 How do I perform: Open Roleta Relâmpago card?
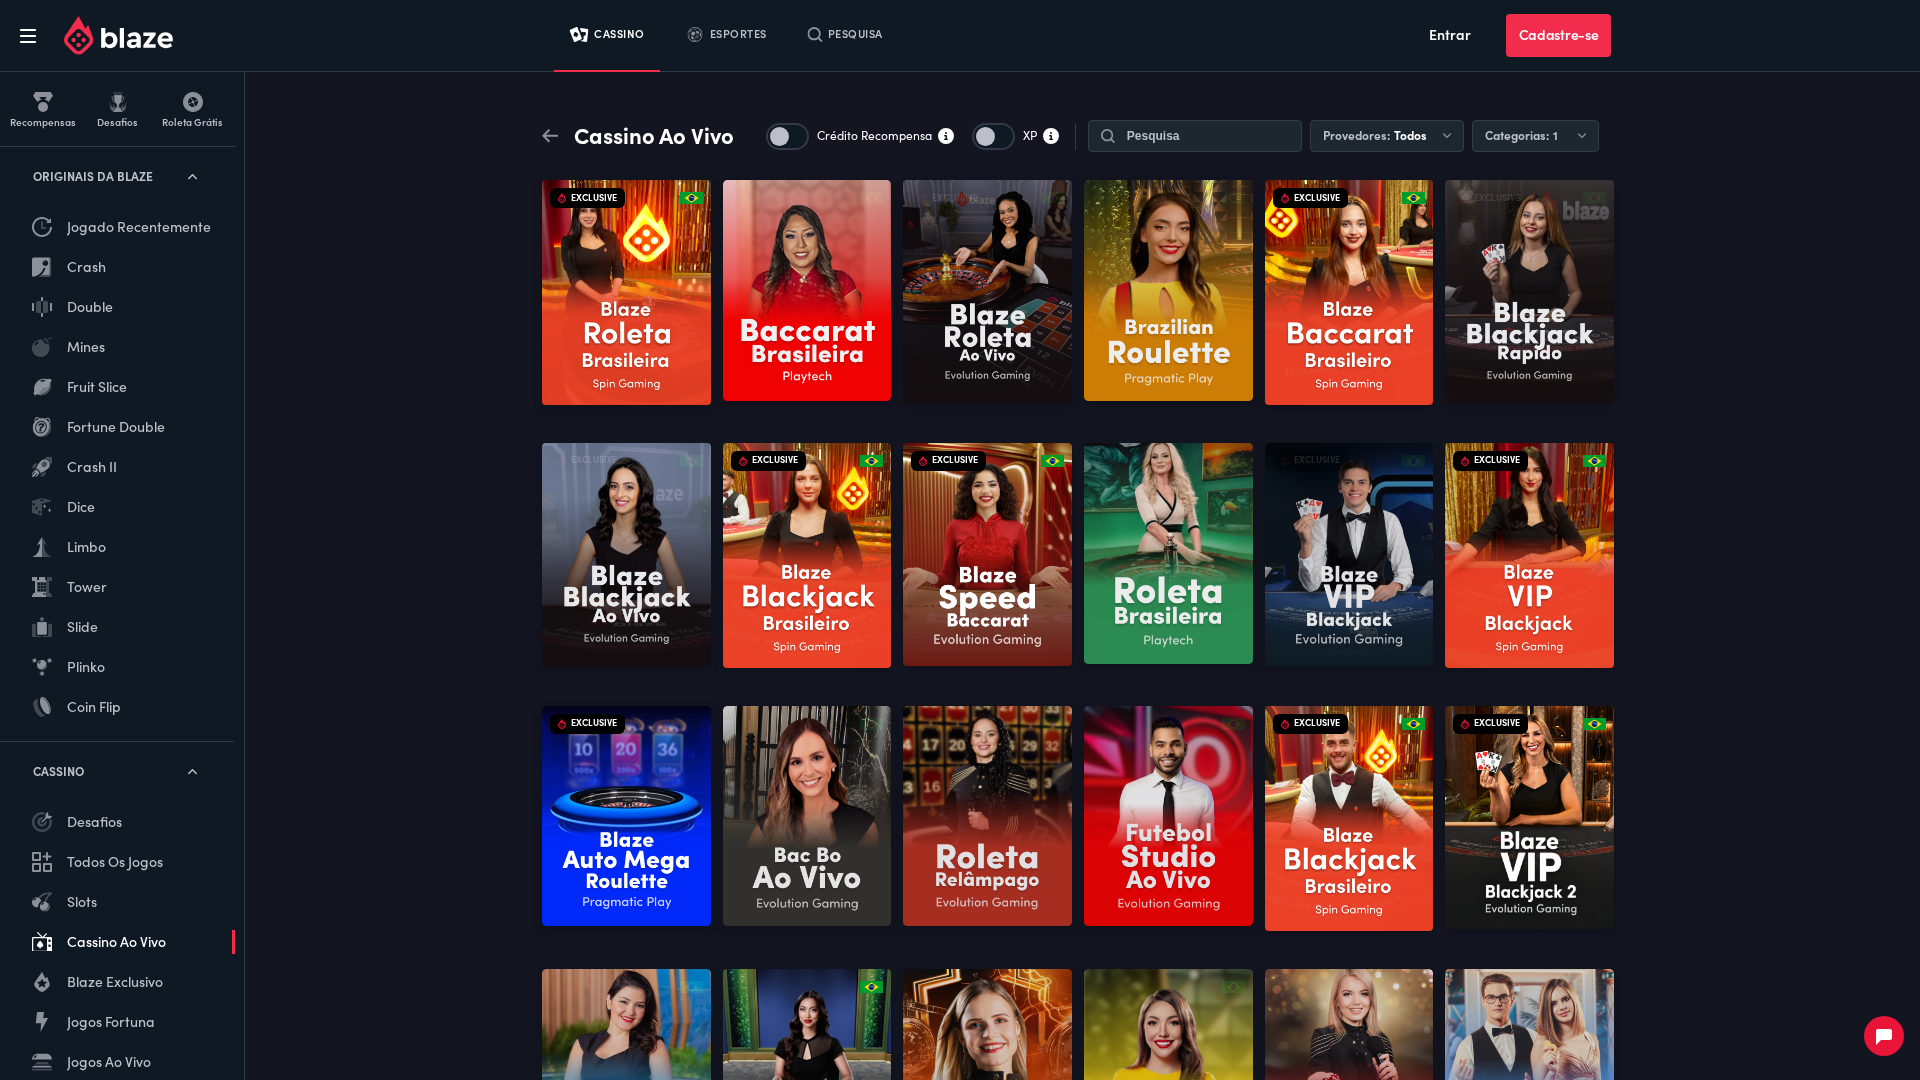pyautogui.click(x=987, y=816)
